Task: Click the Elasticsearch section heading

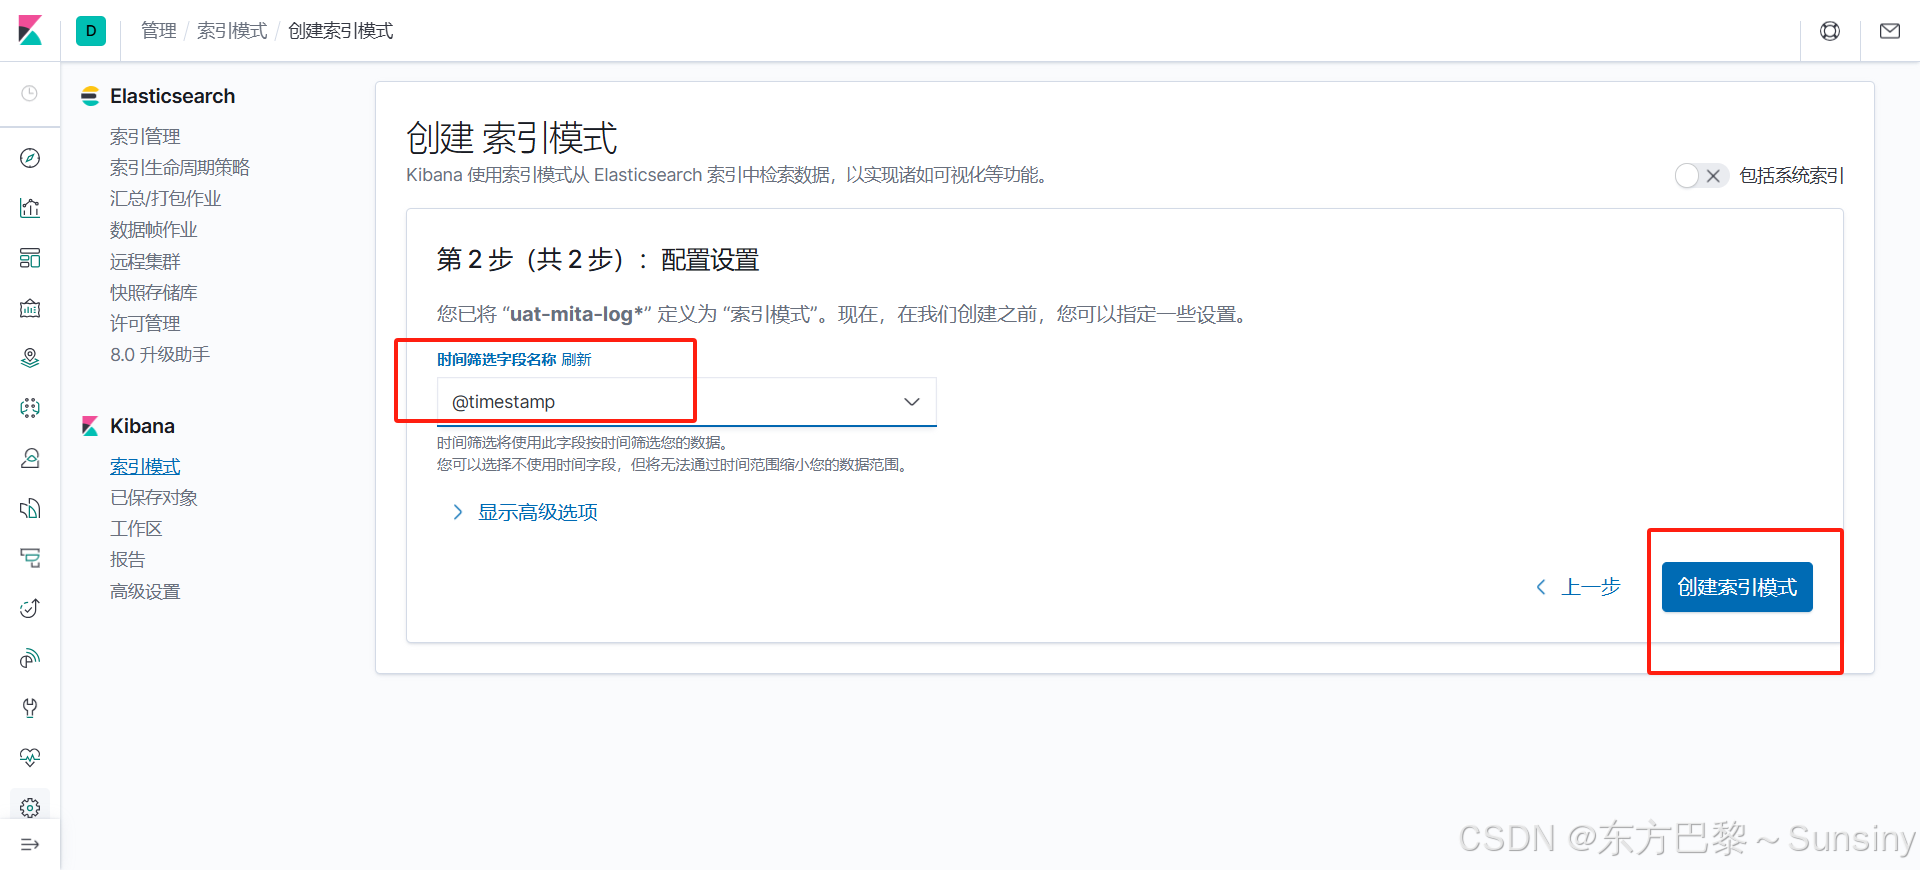Action: point(172,96)
